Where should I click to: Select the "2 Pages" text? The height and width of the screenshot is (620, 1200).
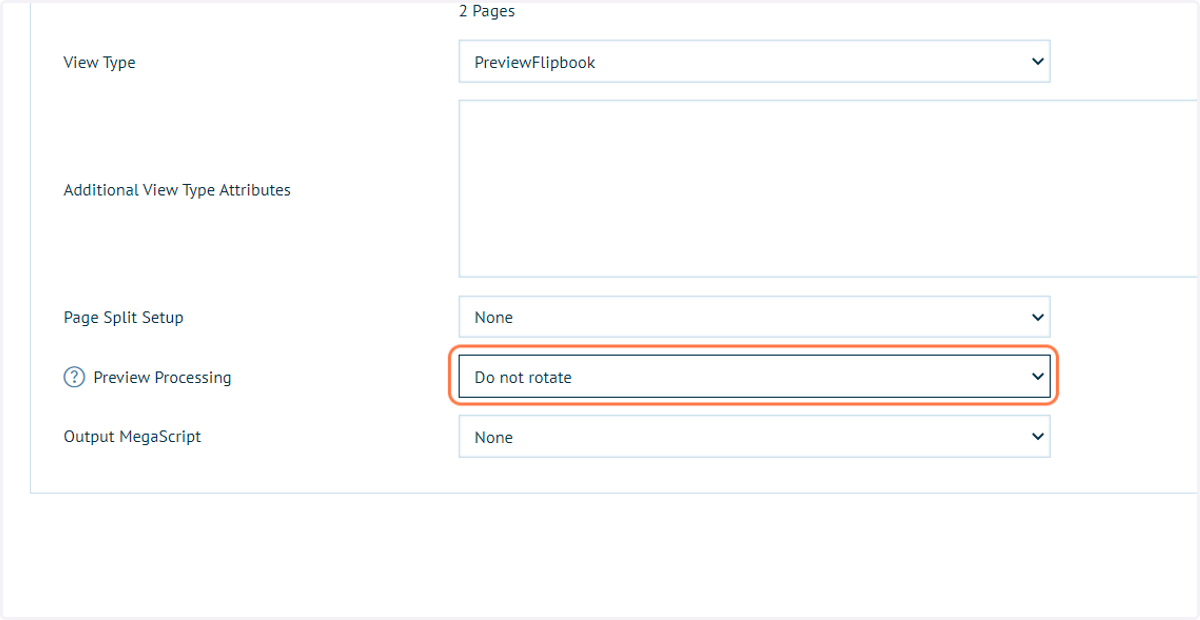point(487,12)
